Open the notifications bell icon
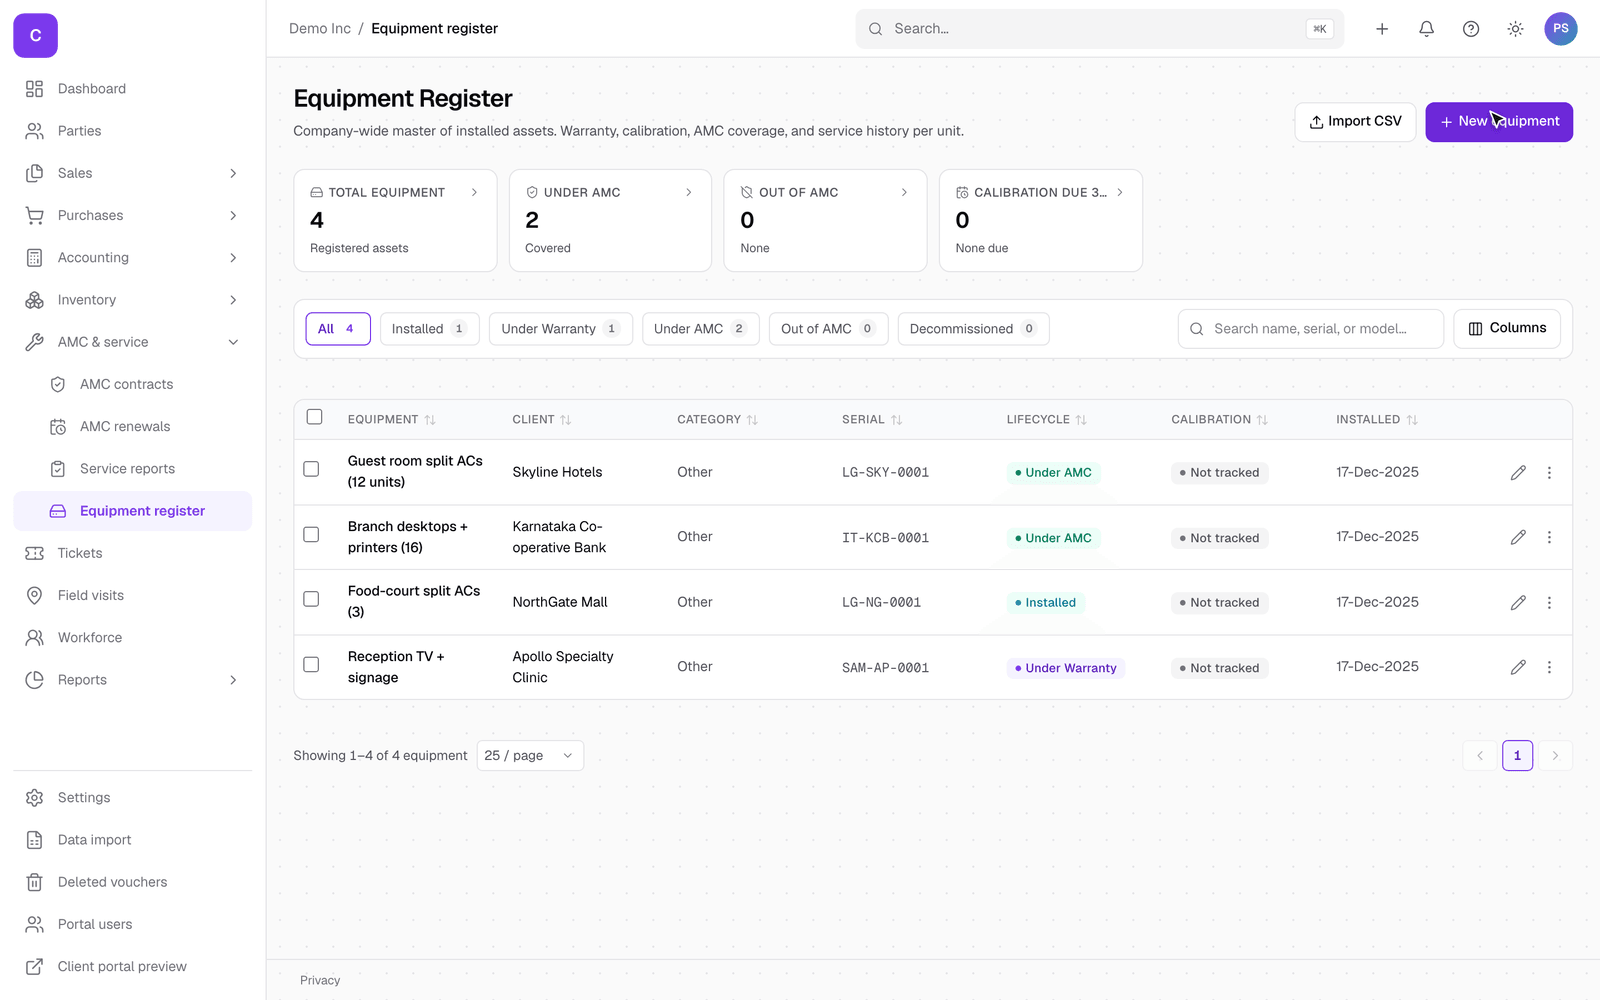Screen dimensions: 1600x1000 tap(1426, 29)
